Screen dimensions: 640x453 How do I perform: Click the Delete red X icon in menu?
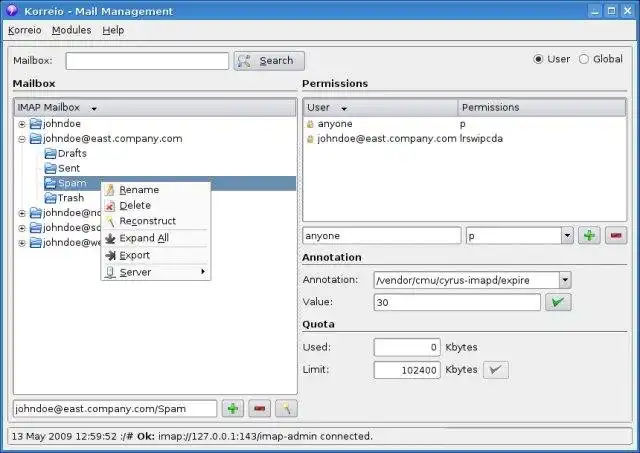(110, 206)
